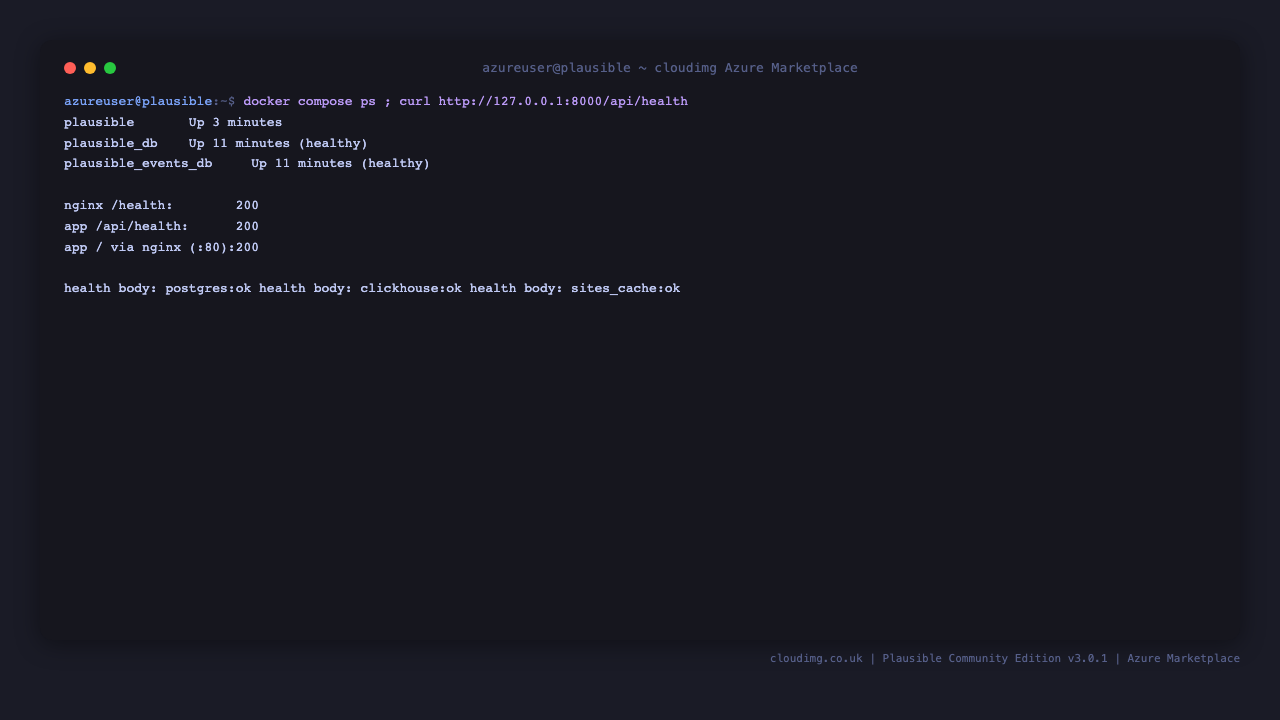Click the sites_cache:ok health body text
Image resolution: width=1280 pixels, height=720 pixels.
tap(625, 289)
